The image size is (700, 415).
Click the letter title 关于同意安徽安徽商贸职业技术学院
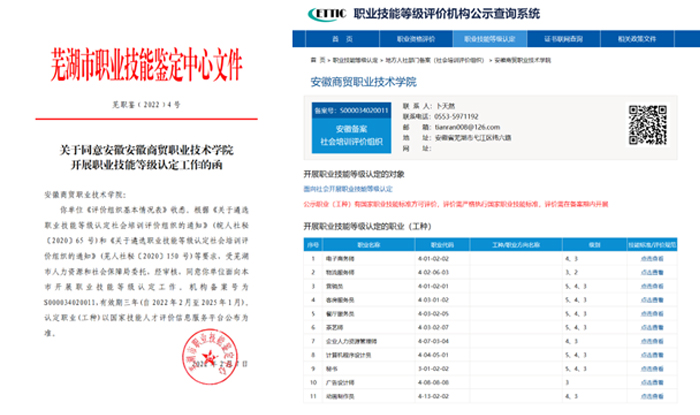pyautogui.click(x=146, y=150)
